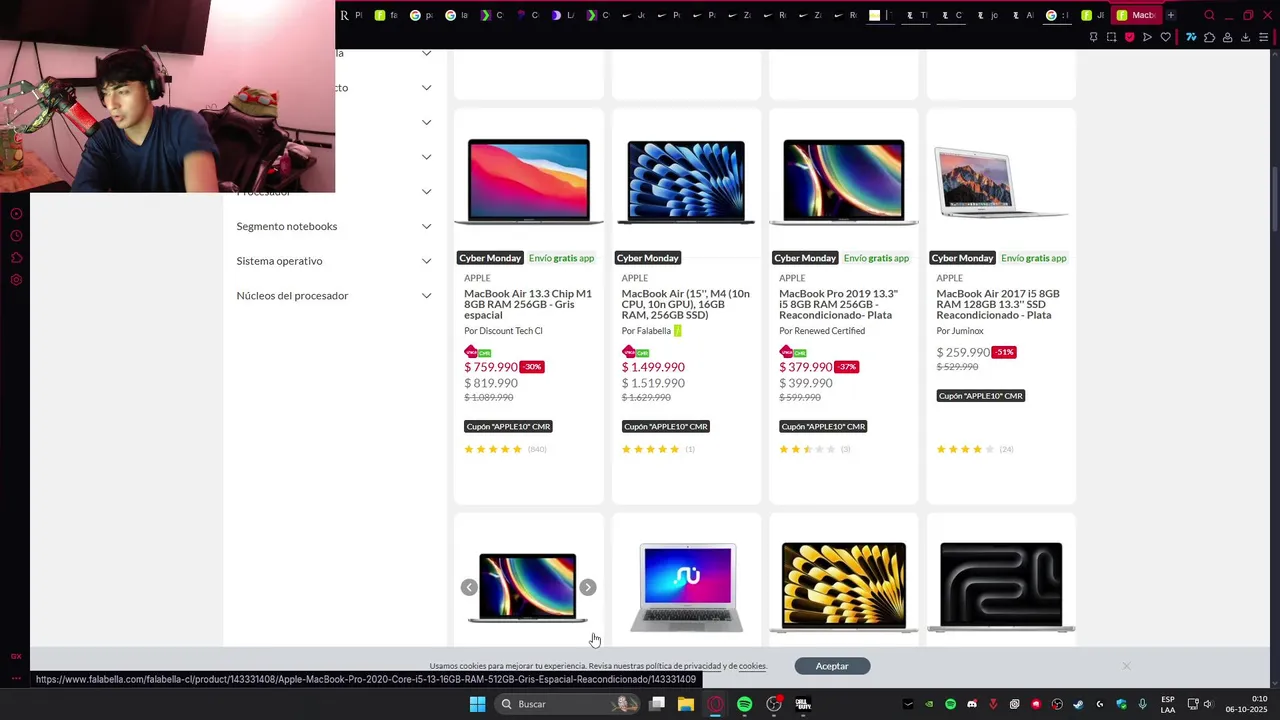Click MacBook Air 2017 silver thumbnail
This screenshot has width=1280, height=720.
1001,181
